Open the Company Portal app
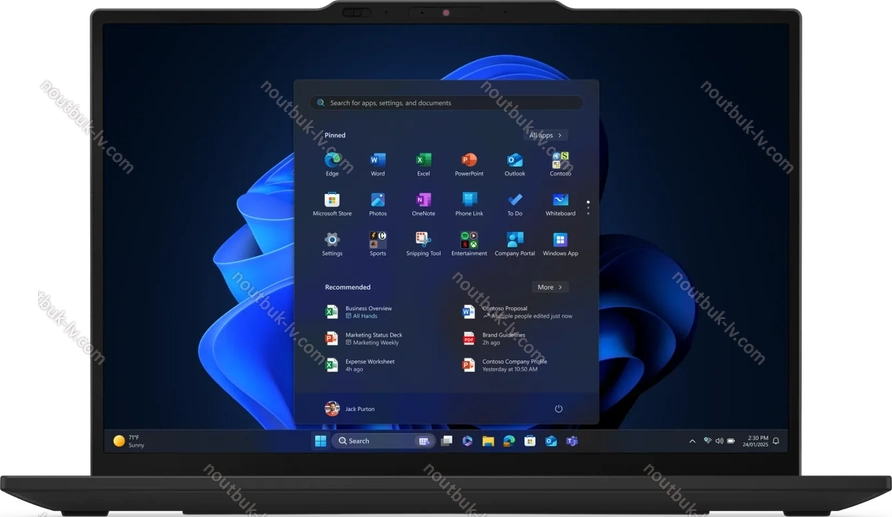Viewport: 892px width, 517px height. point(514,241)
